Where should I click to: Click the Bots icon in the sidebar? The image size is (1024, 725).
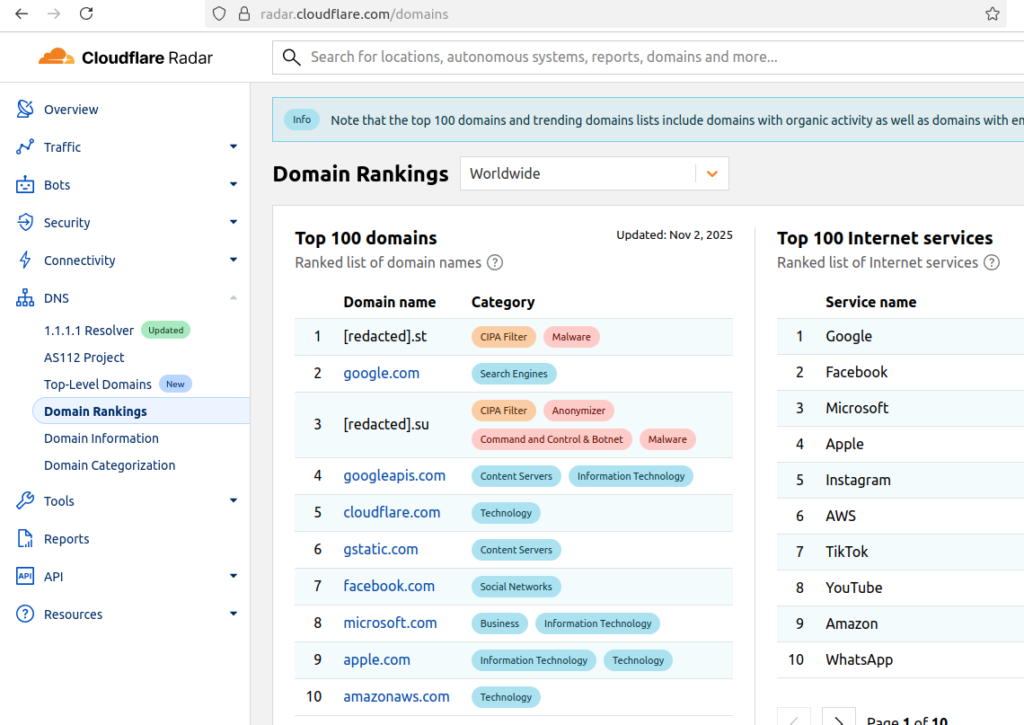[x=24, y=184]
